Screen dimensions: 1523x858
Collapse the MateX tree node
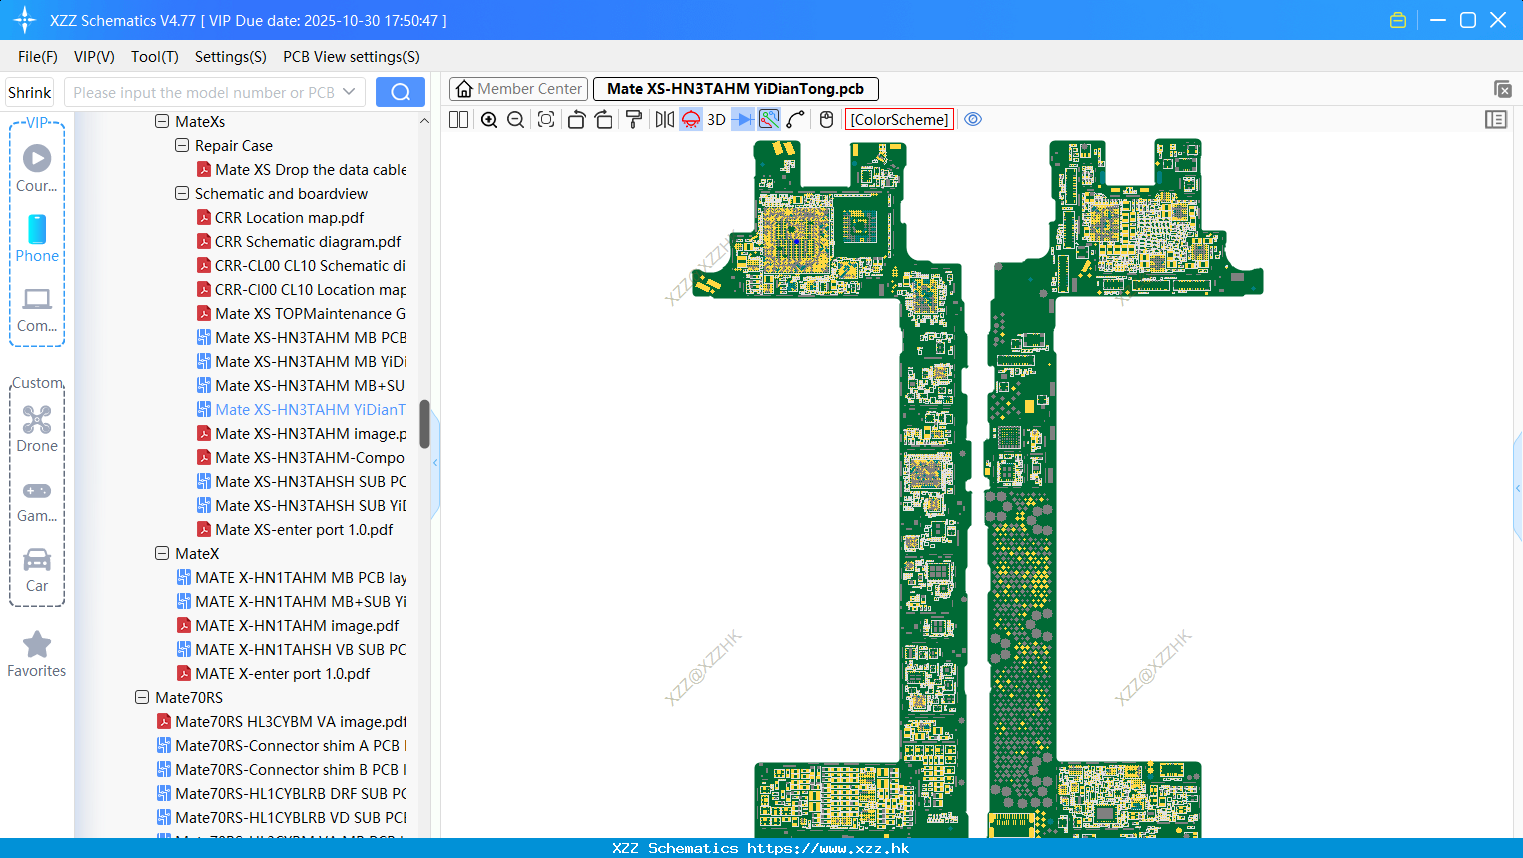162,553
